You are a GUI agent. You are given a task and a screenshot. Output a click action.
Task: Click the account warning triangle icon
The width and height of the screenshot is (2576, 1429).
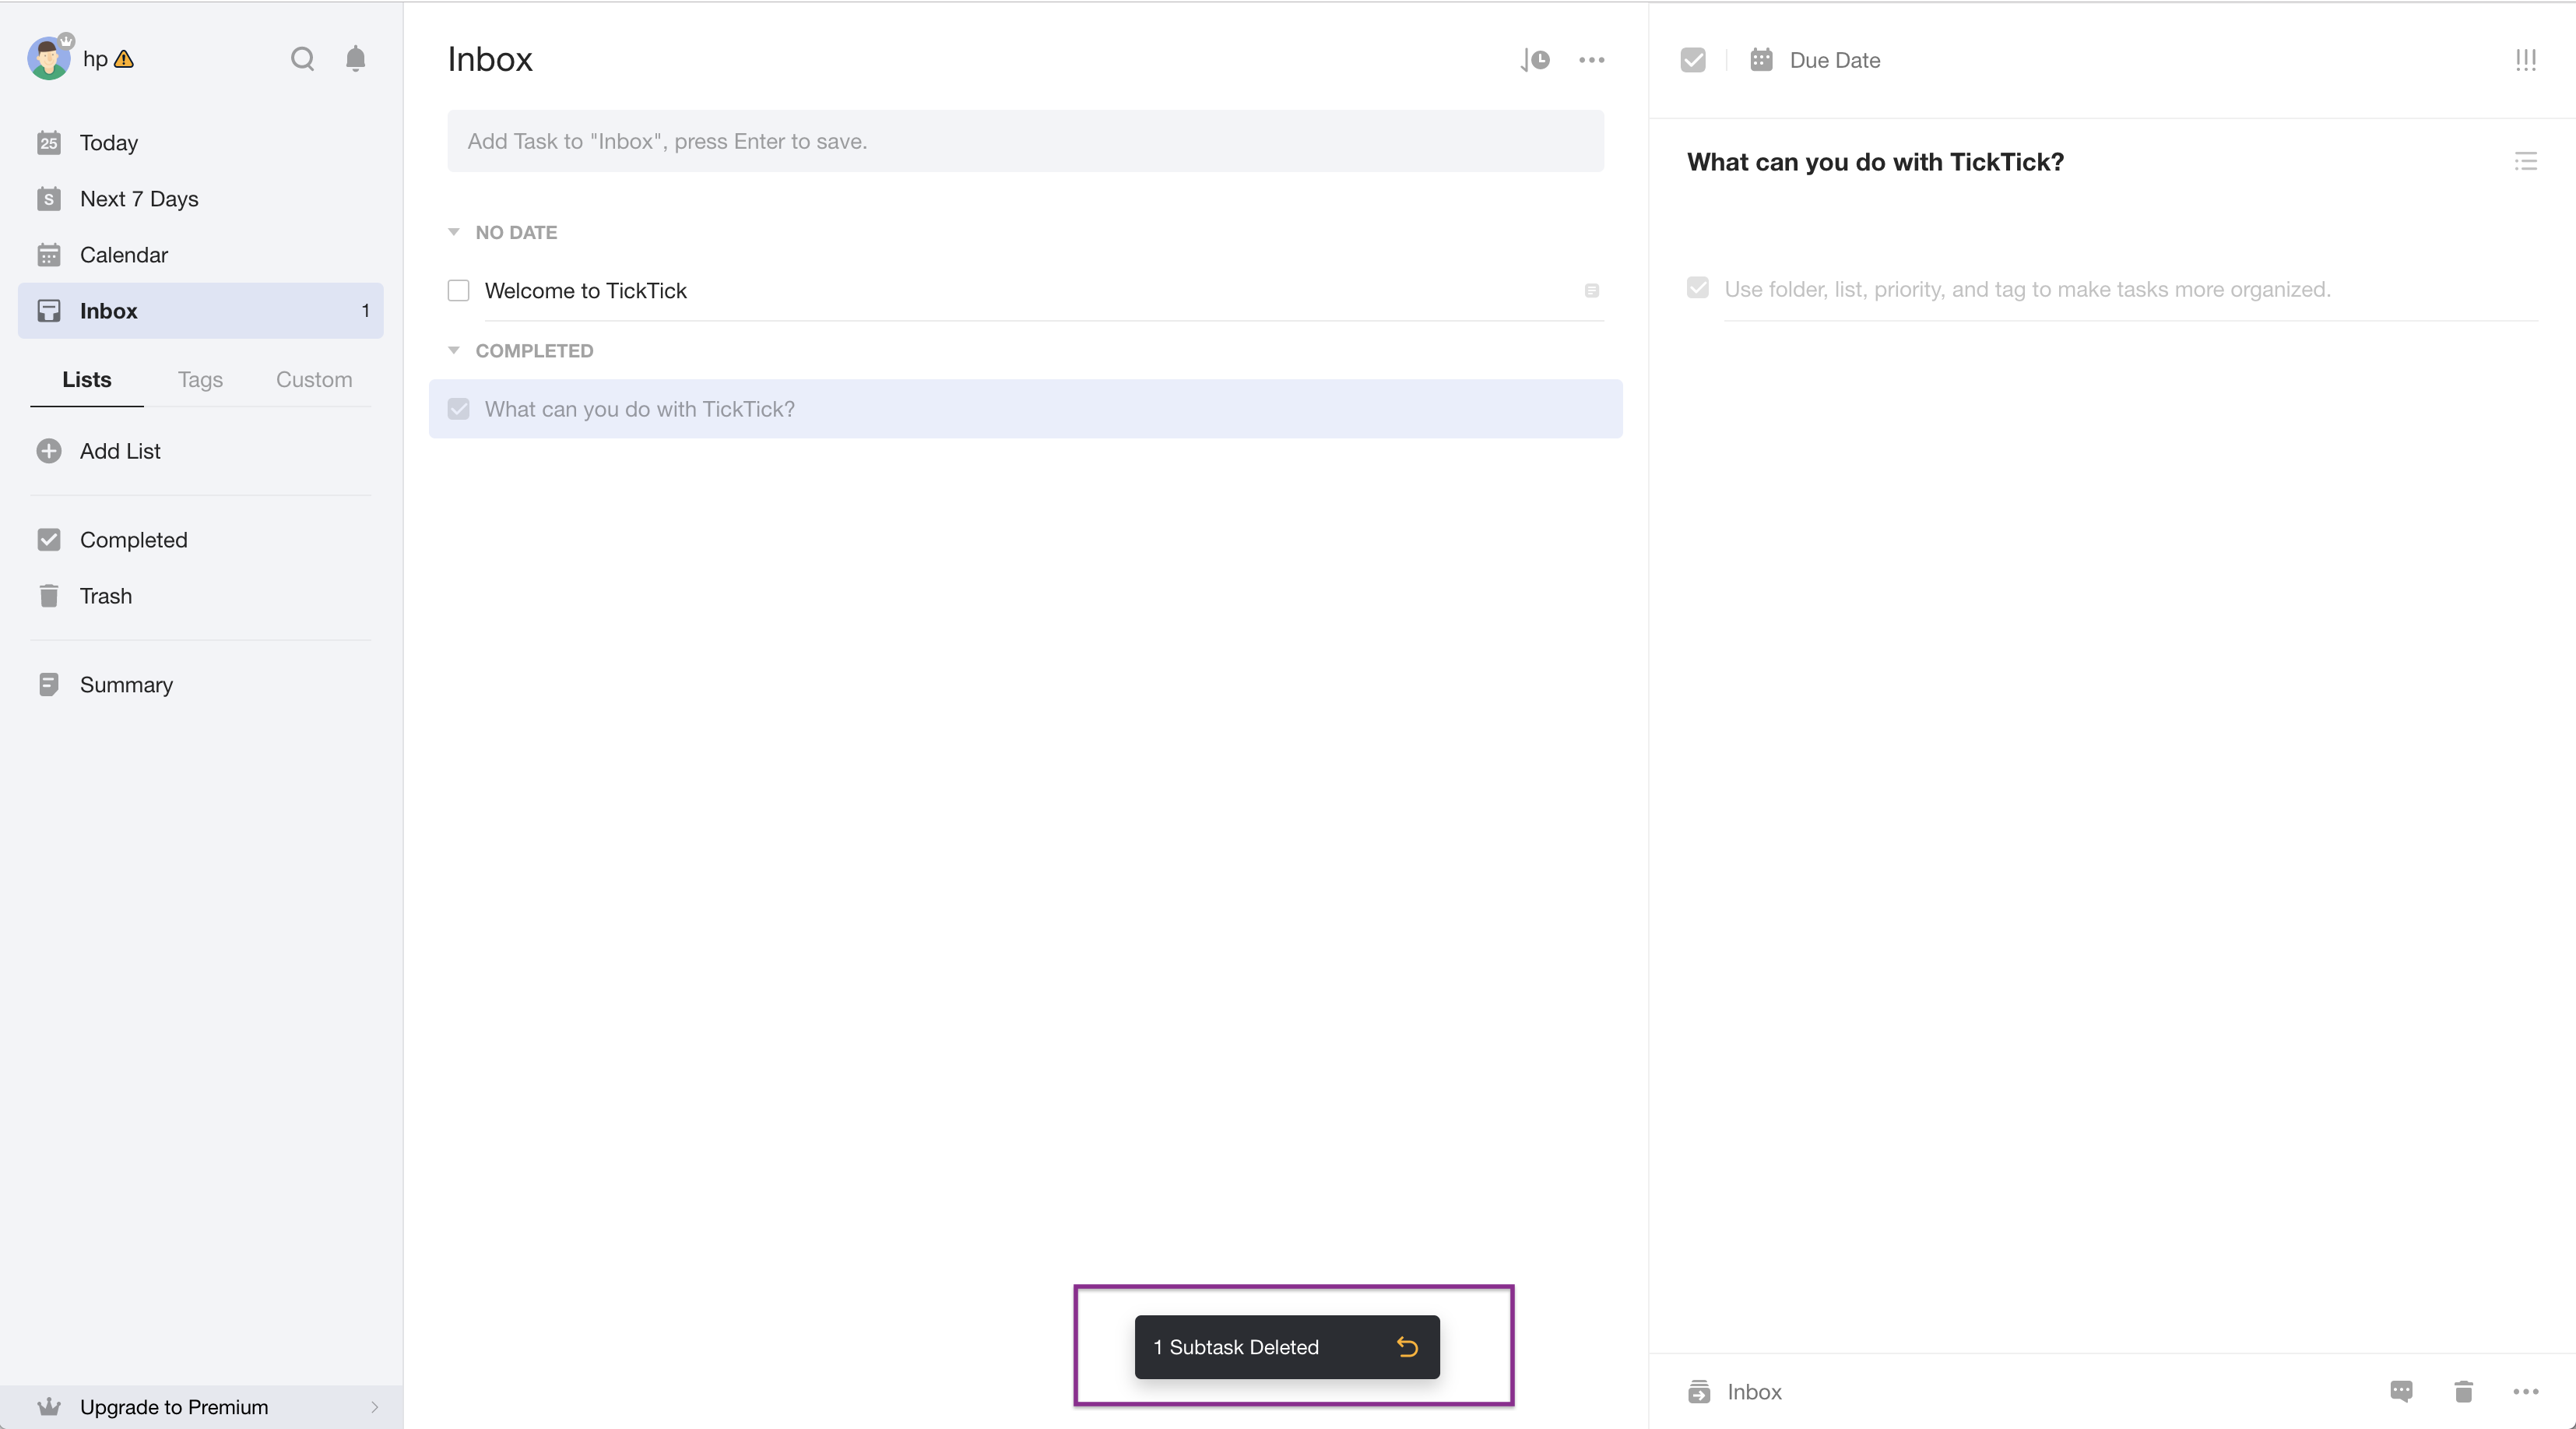124,59
